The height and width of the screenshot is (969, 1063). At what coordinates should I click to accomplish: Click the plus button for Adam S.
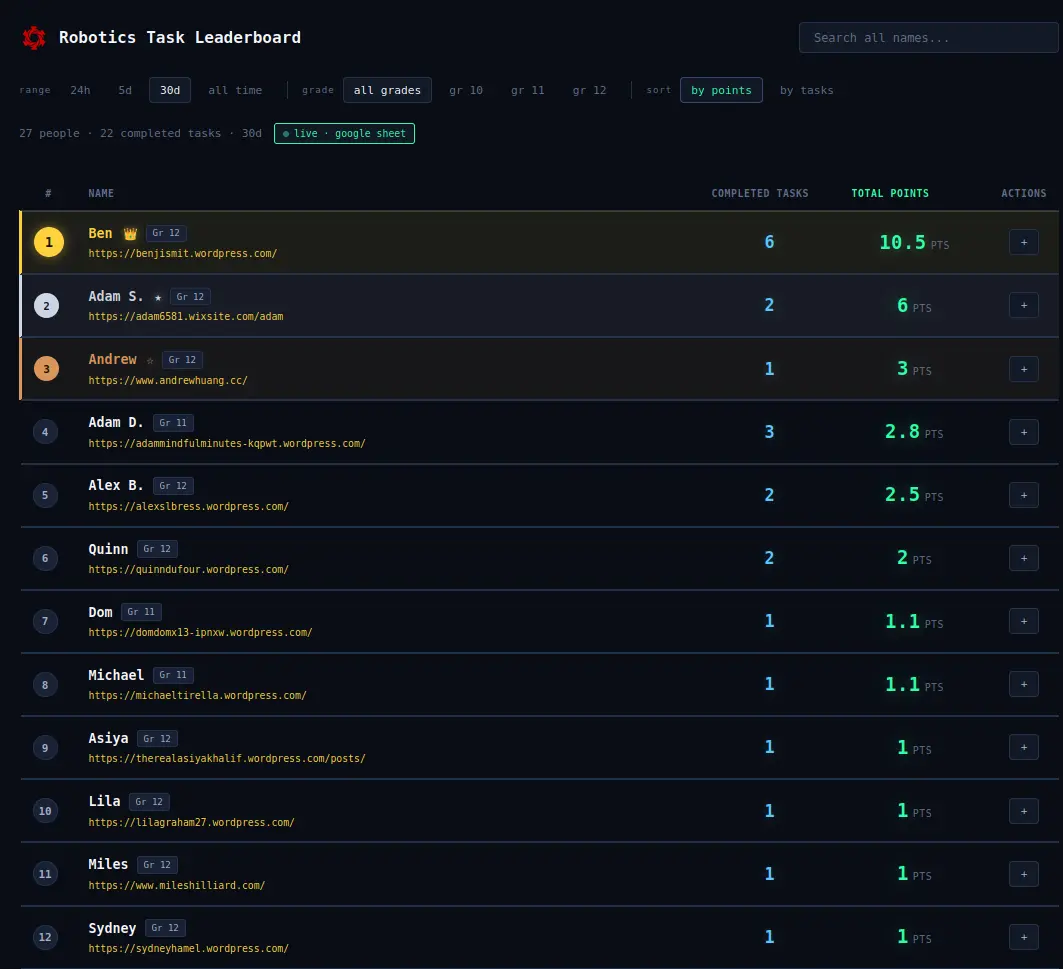click(x=1024, y=305)
